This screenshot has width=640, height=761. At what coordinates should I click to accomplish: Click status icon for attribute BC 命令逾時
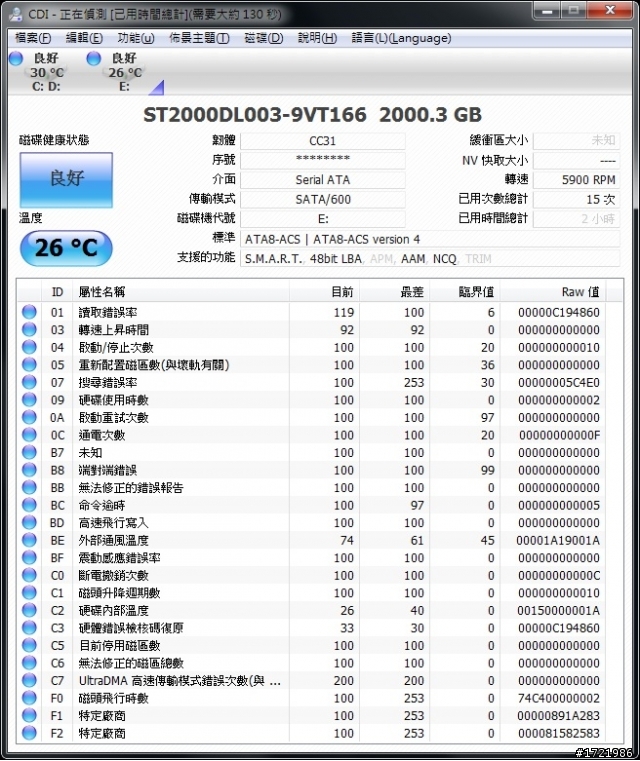click(29, 505)
